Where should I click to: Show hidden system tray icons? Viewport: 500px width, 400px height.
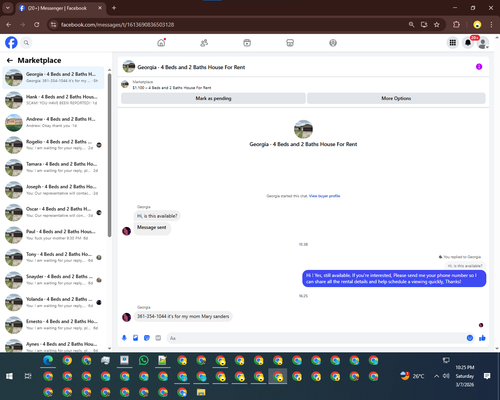(436, 376)
